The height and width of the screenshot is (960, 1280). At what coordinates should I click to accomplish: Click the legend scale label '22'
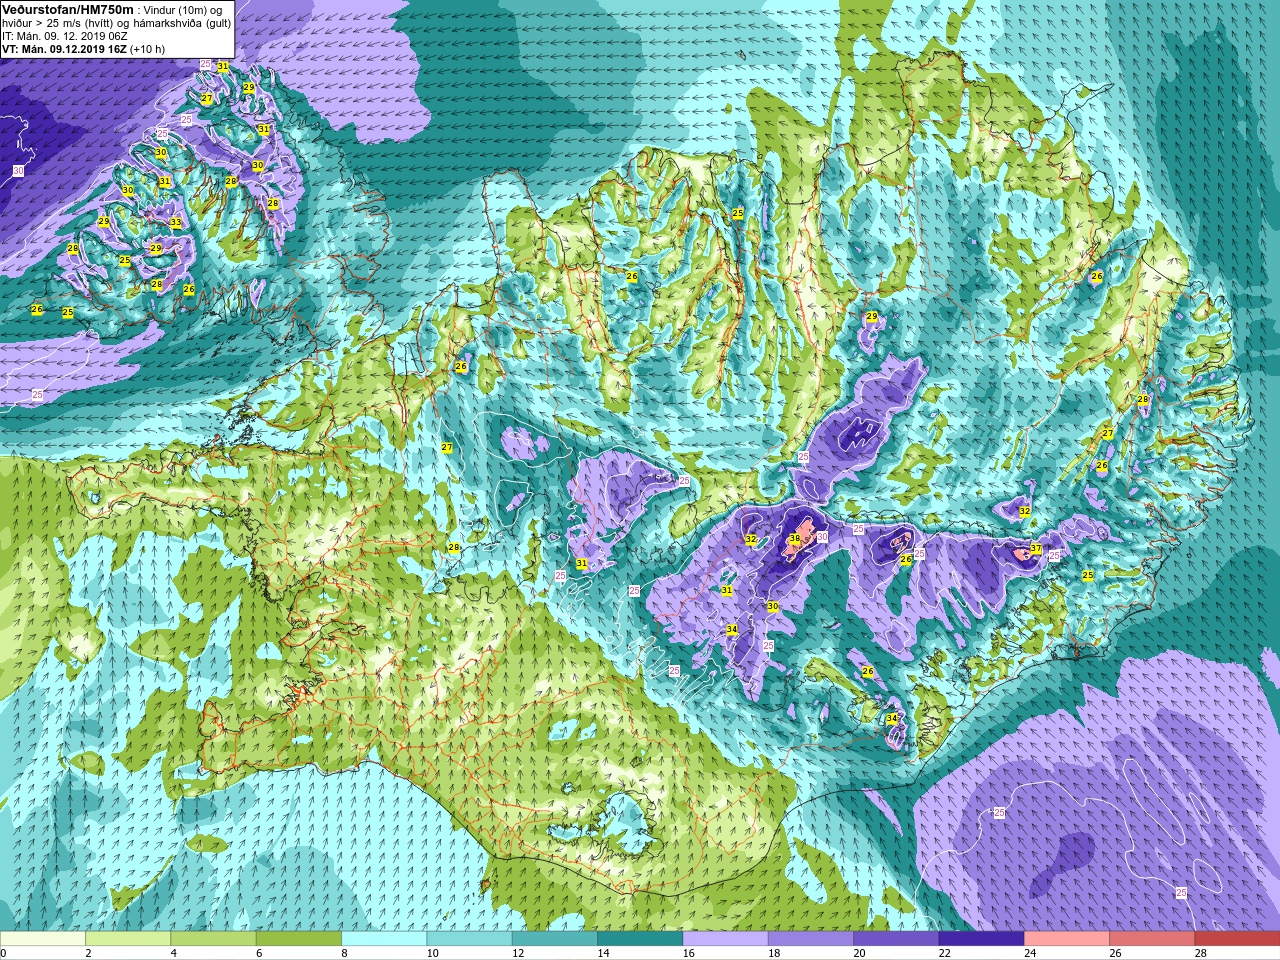(945, 953)
